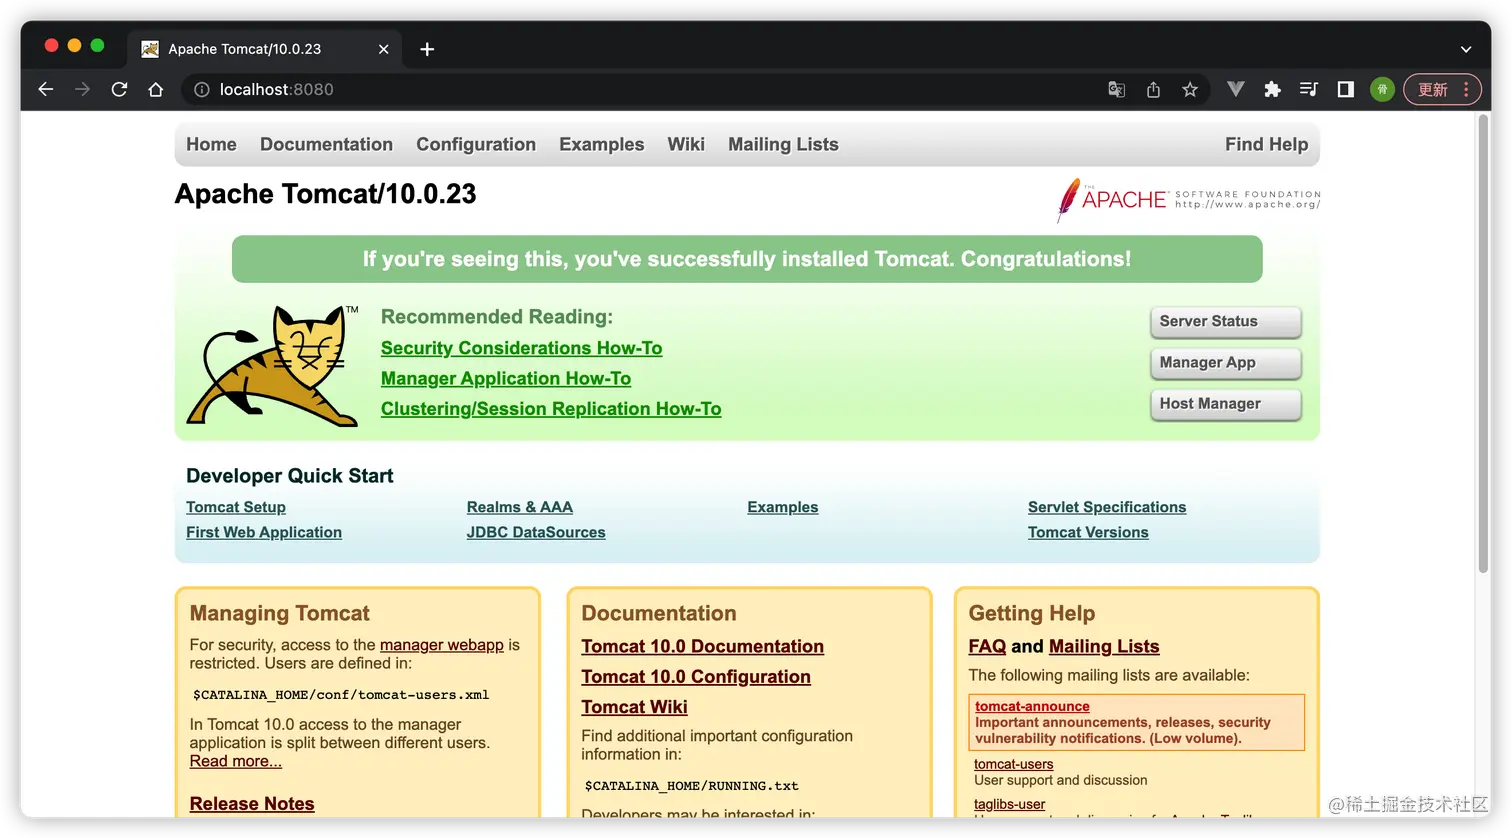
Task: Open the JDBC DataSources link
Action: pos(536,532)
